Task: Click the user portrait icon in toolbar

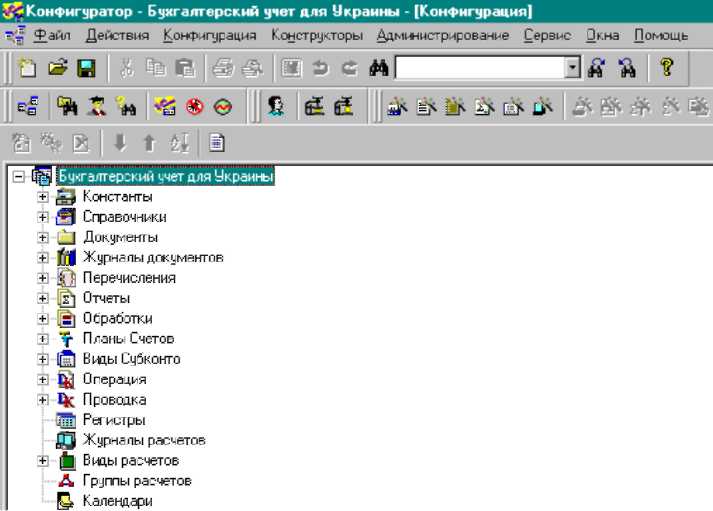Action: click(276, 107)
